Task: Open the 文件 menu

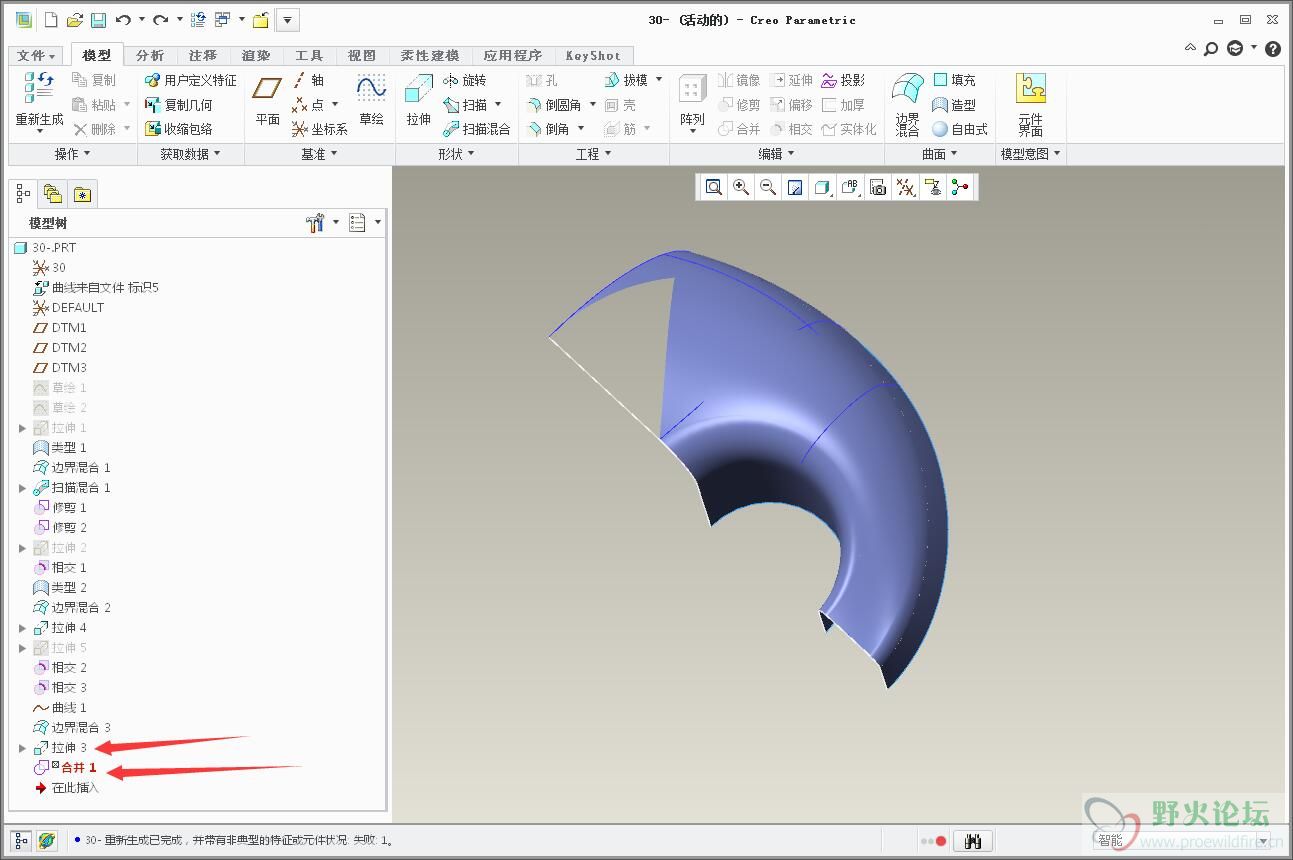Action: [x=37, y=56]
